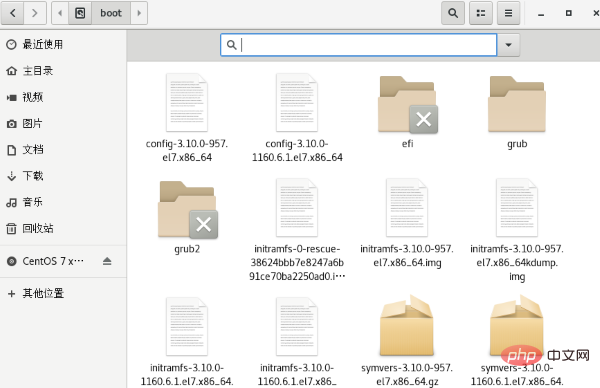Select the grub2 folder icon
Screen dimensions: 600x388
click(x=188, y=210)
